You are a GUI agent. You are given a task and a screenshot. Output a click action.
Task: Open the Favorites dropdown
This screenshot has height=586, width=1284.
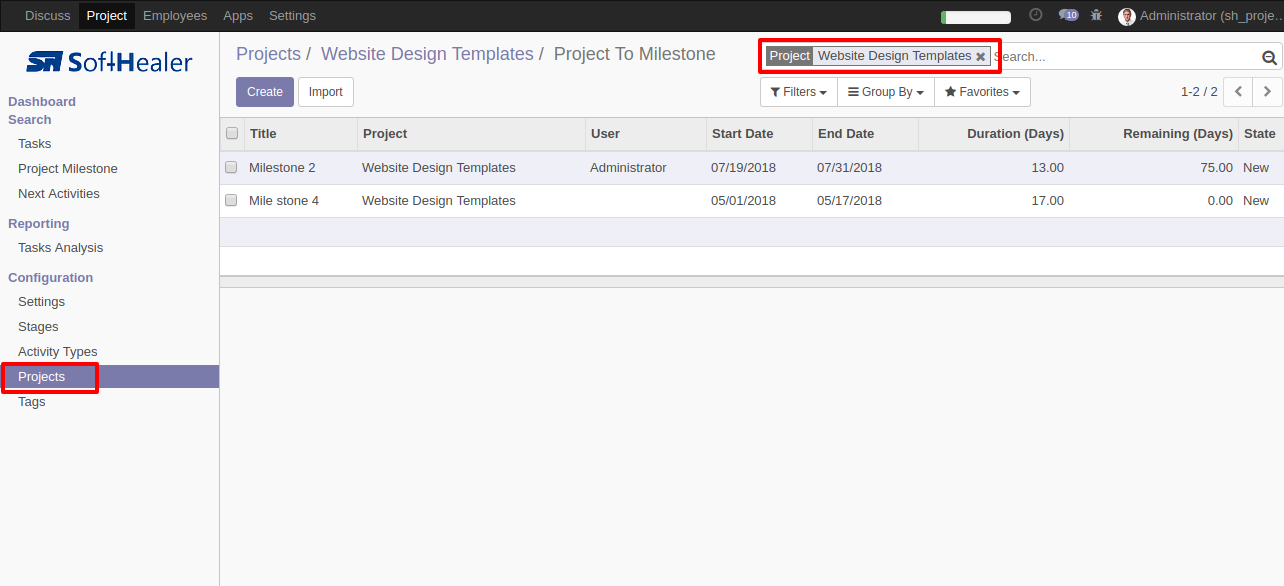coord(982,92)
